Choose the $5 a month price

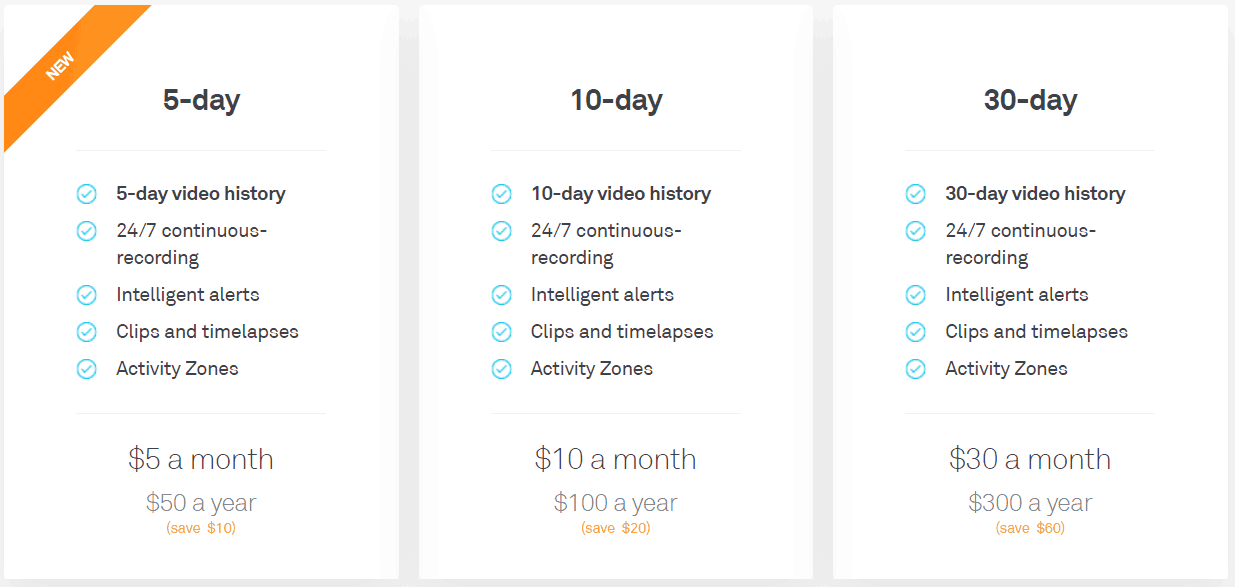(x=201, y=459)
